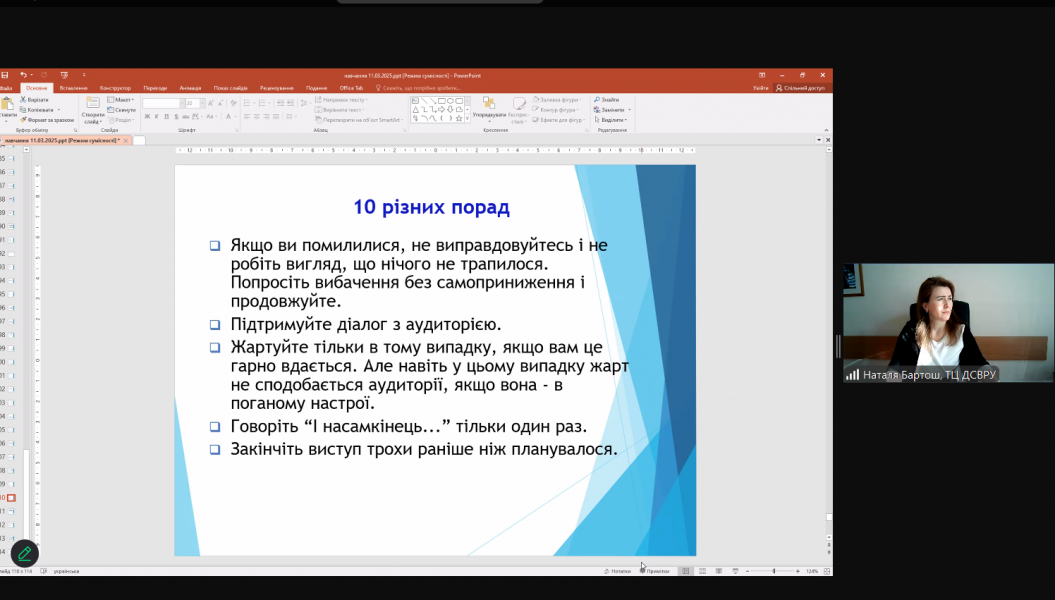Open the Select (Виділити) dropdown
The height and width of the screenshot is (600, 1055).
tap(612, 119)
